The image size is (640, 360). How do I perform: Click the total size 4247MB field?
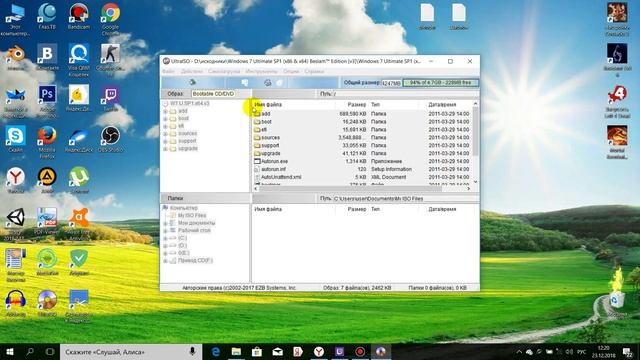(391, 83)
